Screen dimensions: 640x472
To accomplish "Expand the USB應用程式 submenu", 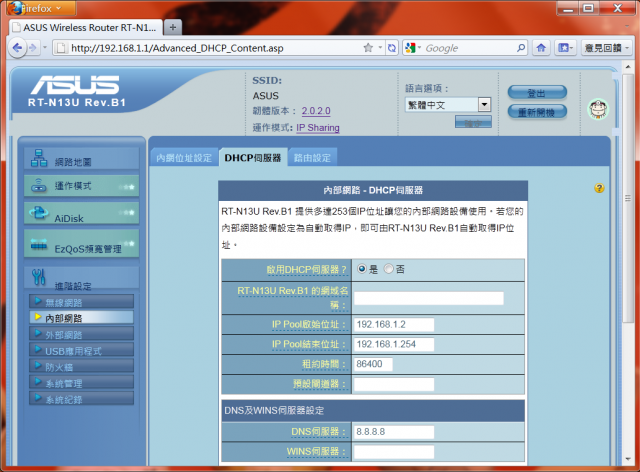I will coord(81,350).
